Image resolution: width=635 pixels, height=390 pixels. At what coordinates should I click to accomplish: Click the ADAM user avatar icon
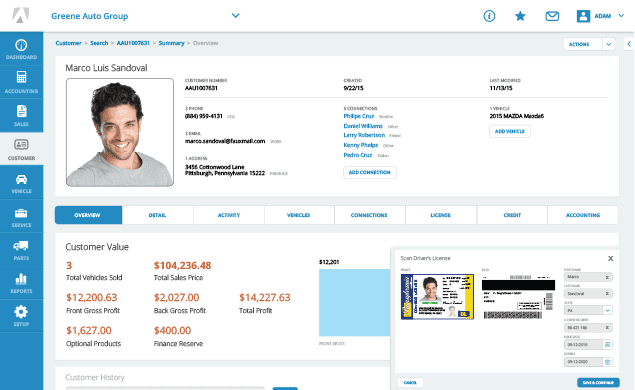(583, 16)
